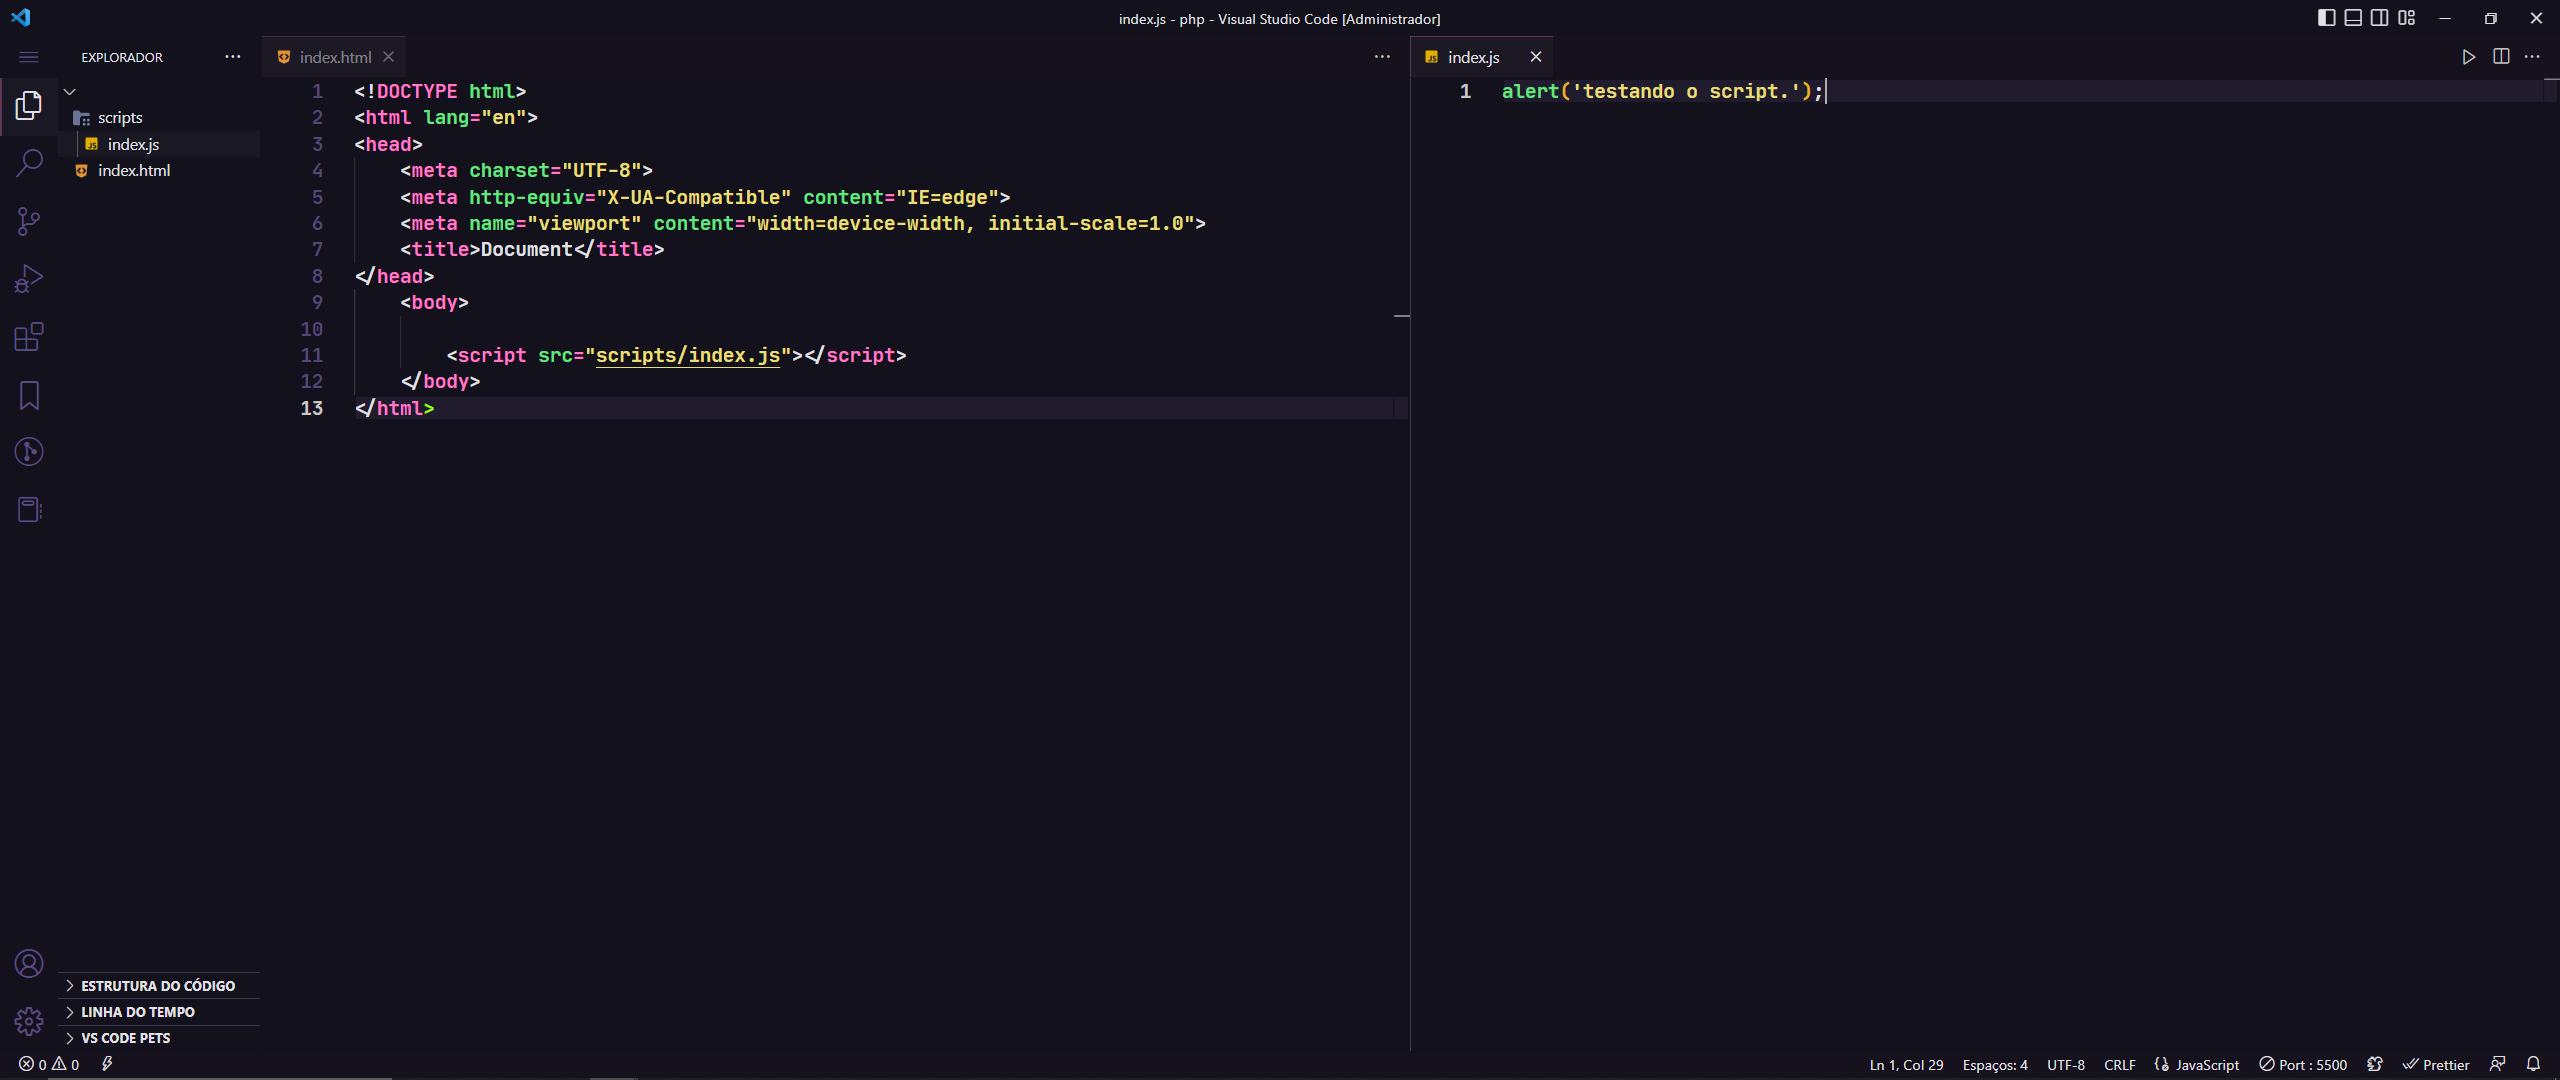This screenshot has width=2560, height=1080.
Task: Click the EXPLORADOR panel title
Action: coord(122,57)
